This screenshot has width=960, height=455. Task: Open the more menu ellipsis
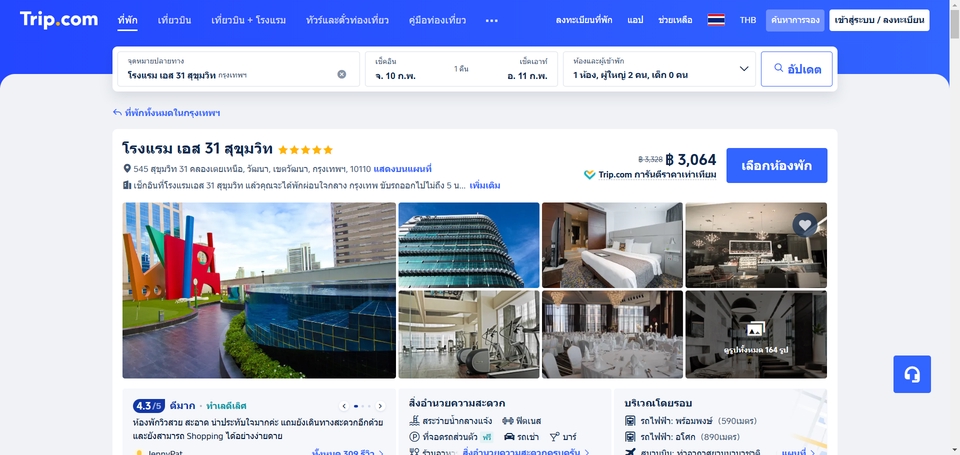coord(492,20)
